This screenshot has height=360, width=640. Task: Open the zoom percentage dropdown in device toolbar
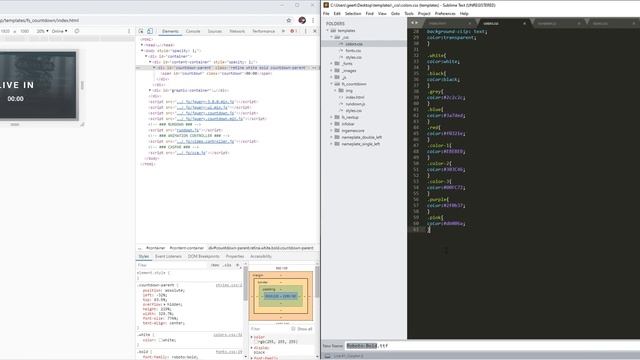click(x=42, y=31)
